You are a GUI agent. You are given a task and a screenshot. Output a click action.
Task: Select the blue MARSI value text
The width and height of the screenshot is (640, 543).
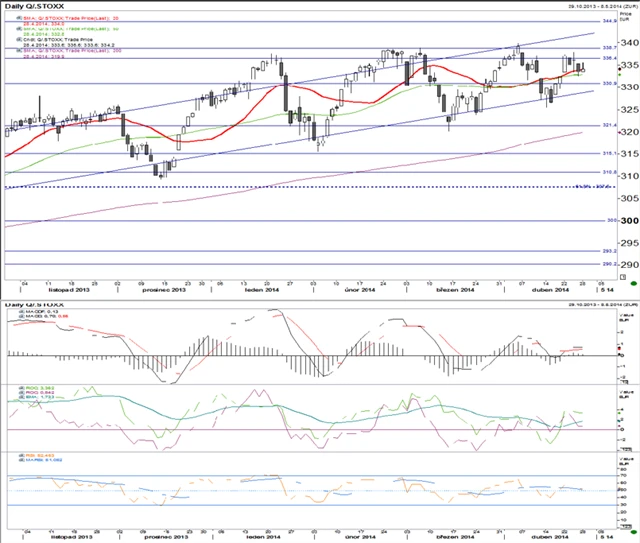click(44, 460)
